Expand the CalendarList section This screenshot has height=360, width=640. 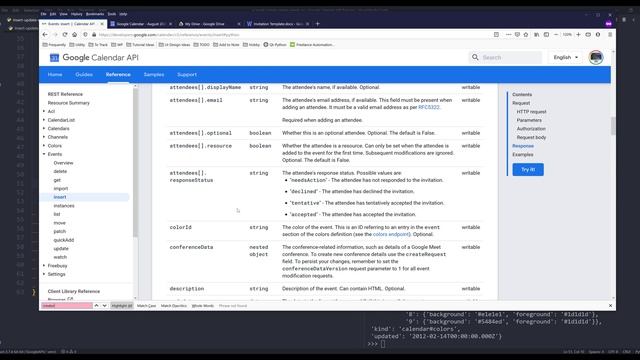[x=44, y=120]
